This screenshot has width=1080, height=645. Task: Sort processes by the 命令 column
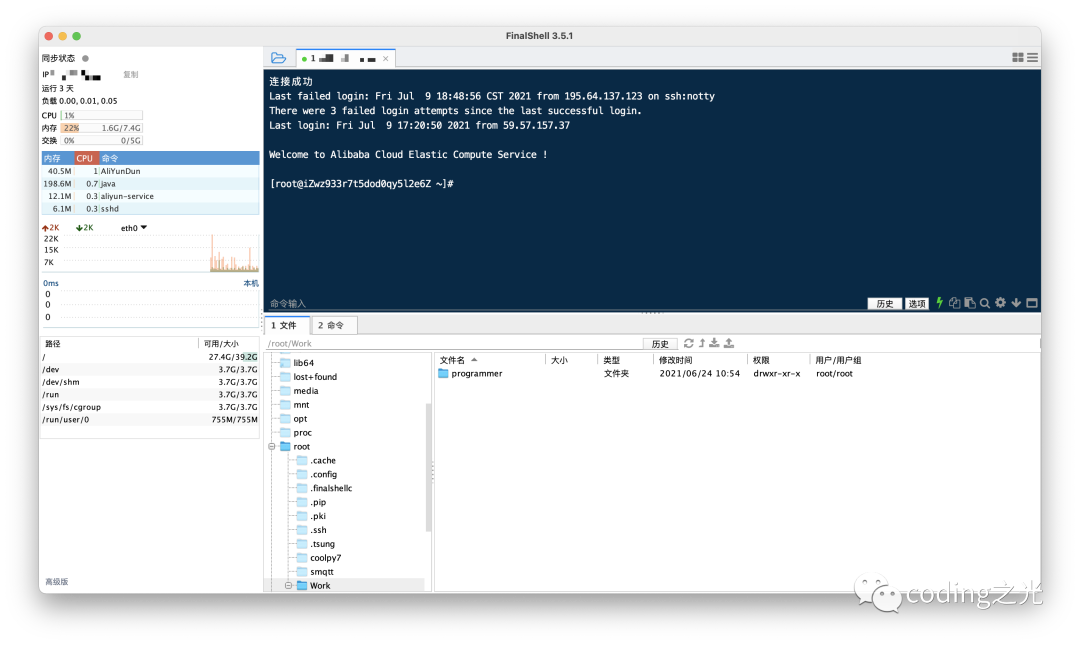pos(179,158)
